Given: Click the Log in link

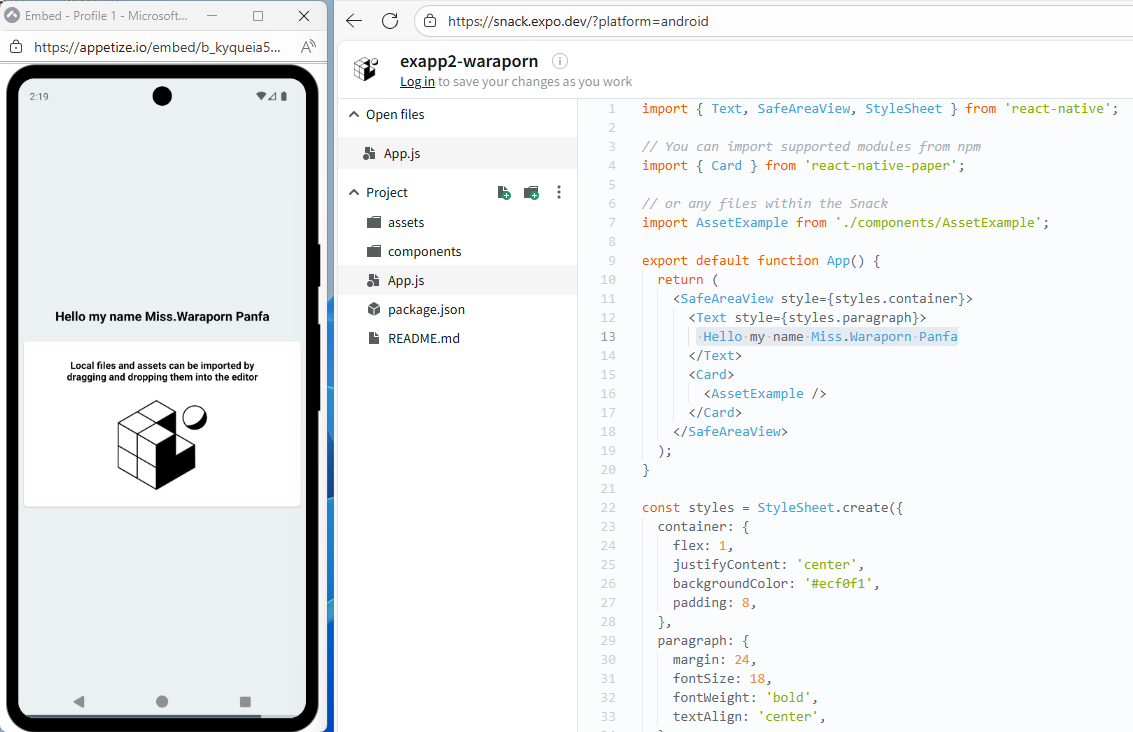Looking at the screenshot, I should pyautogui.click(x=417, y=82).
